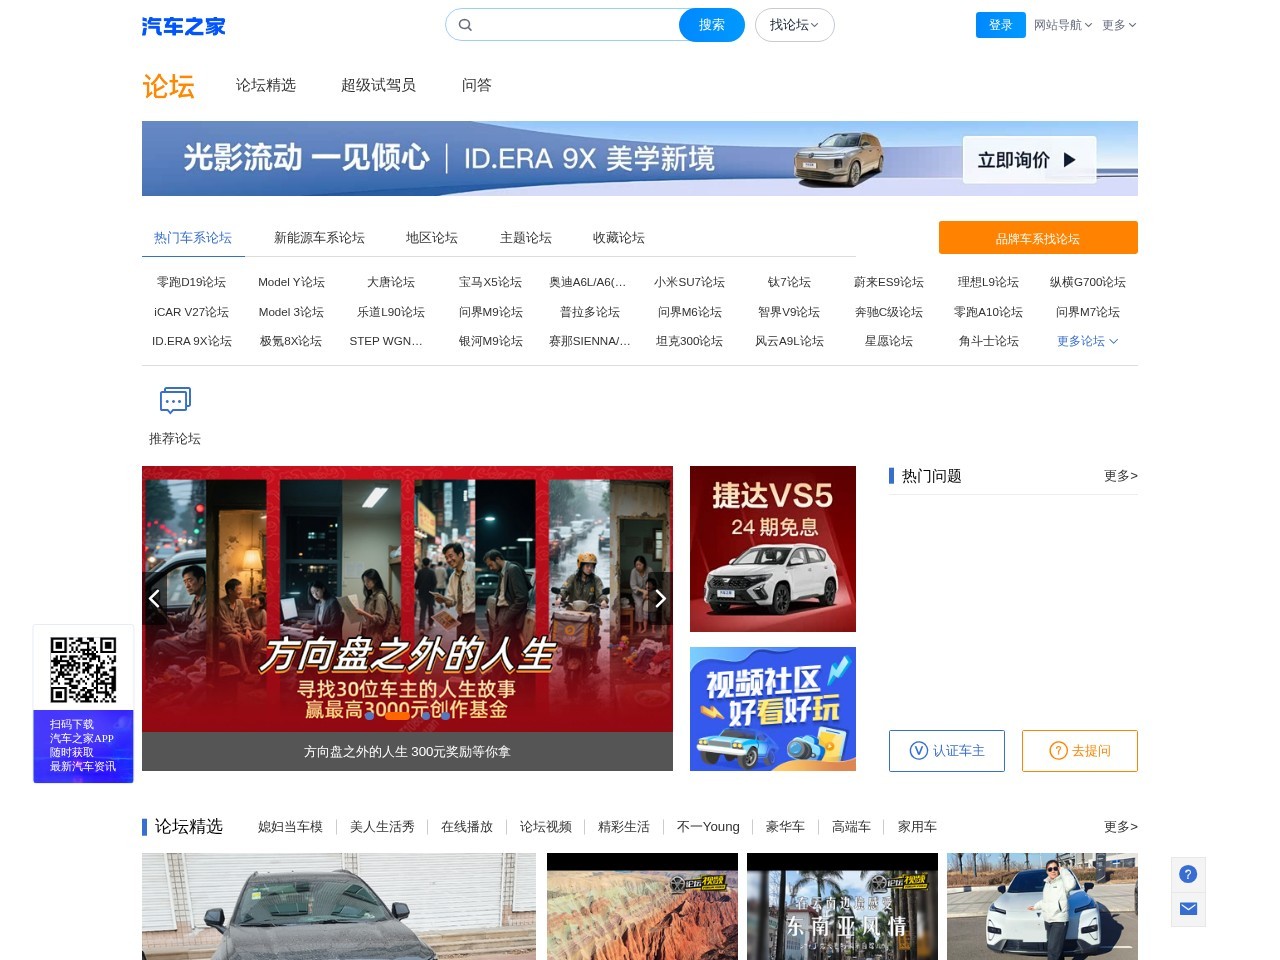Select 媳妇当车模 category
Screen dimensions: 1280x960
tap(290, 827)
